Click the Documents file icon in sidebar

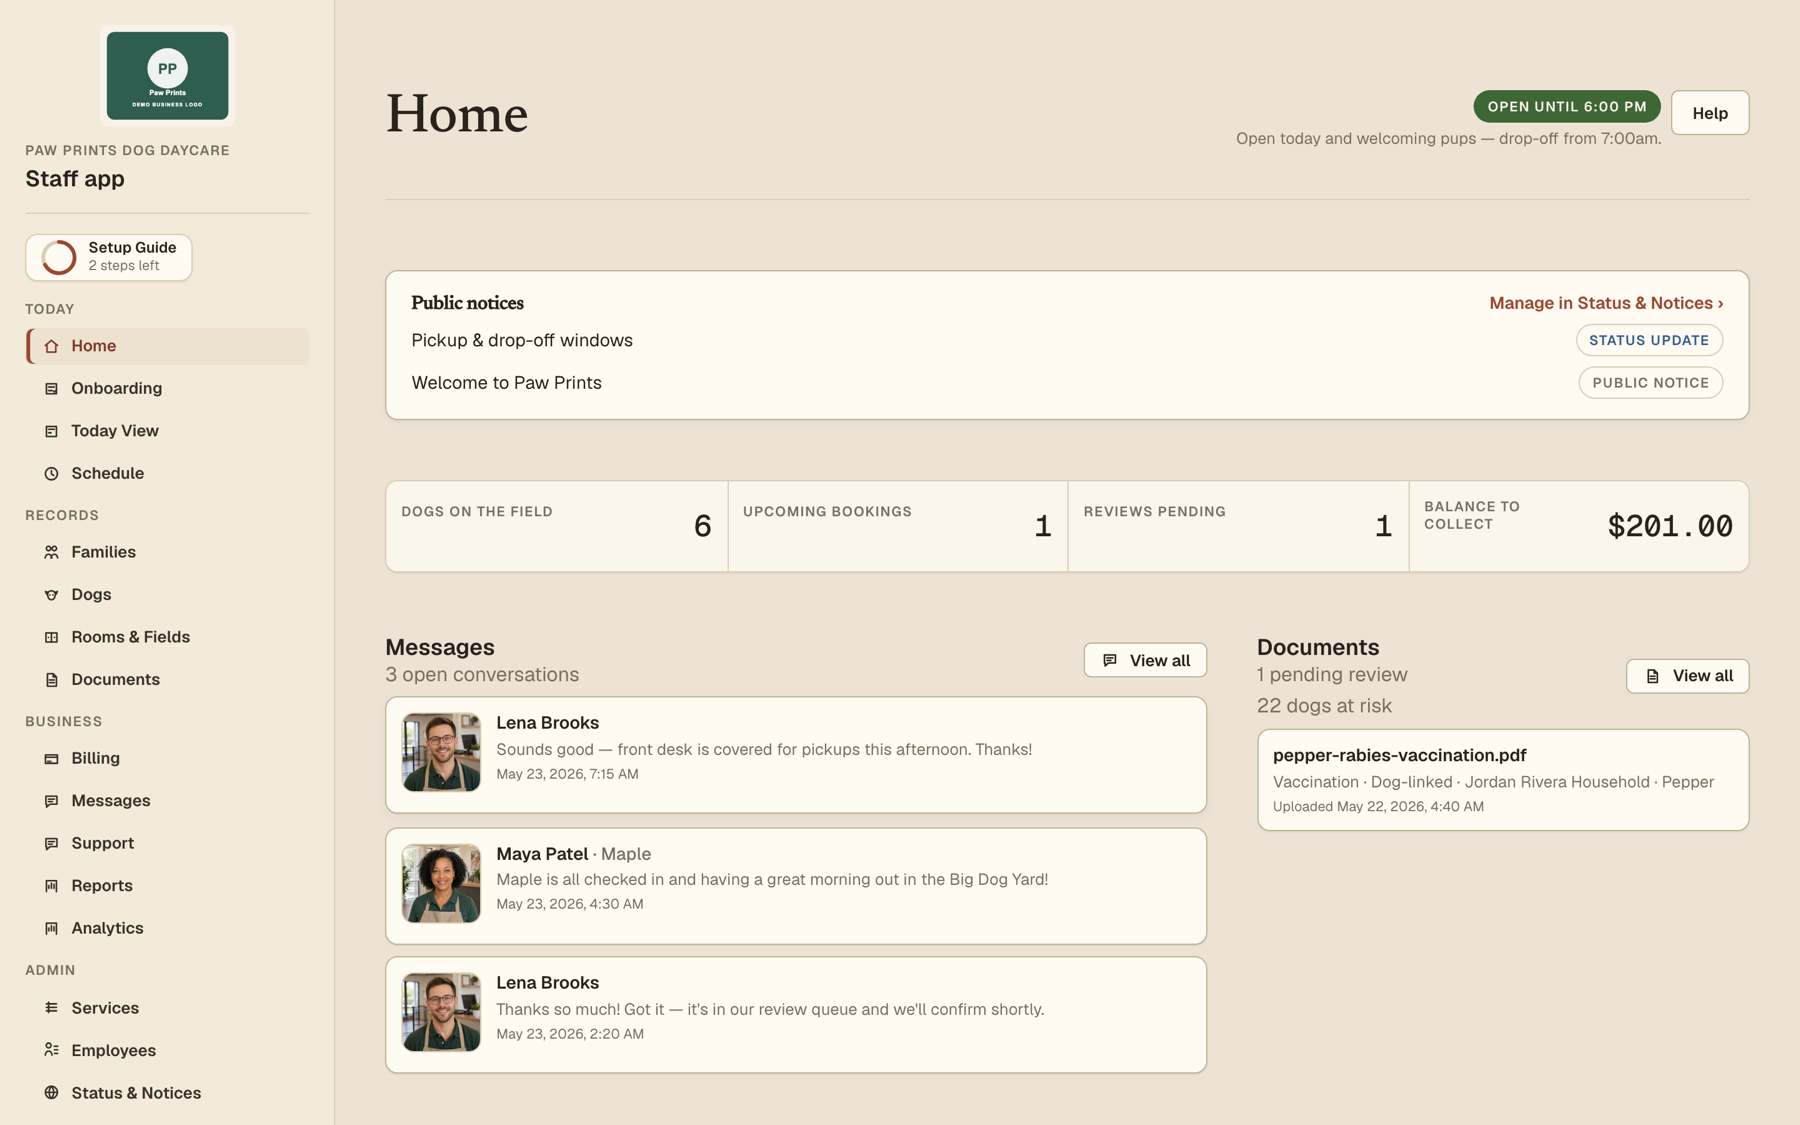pos(51,680)
